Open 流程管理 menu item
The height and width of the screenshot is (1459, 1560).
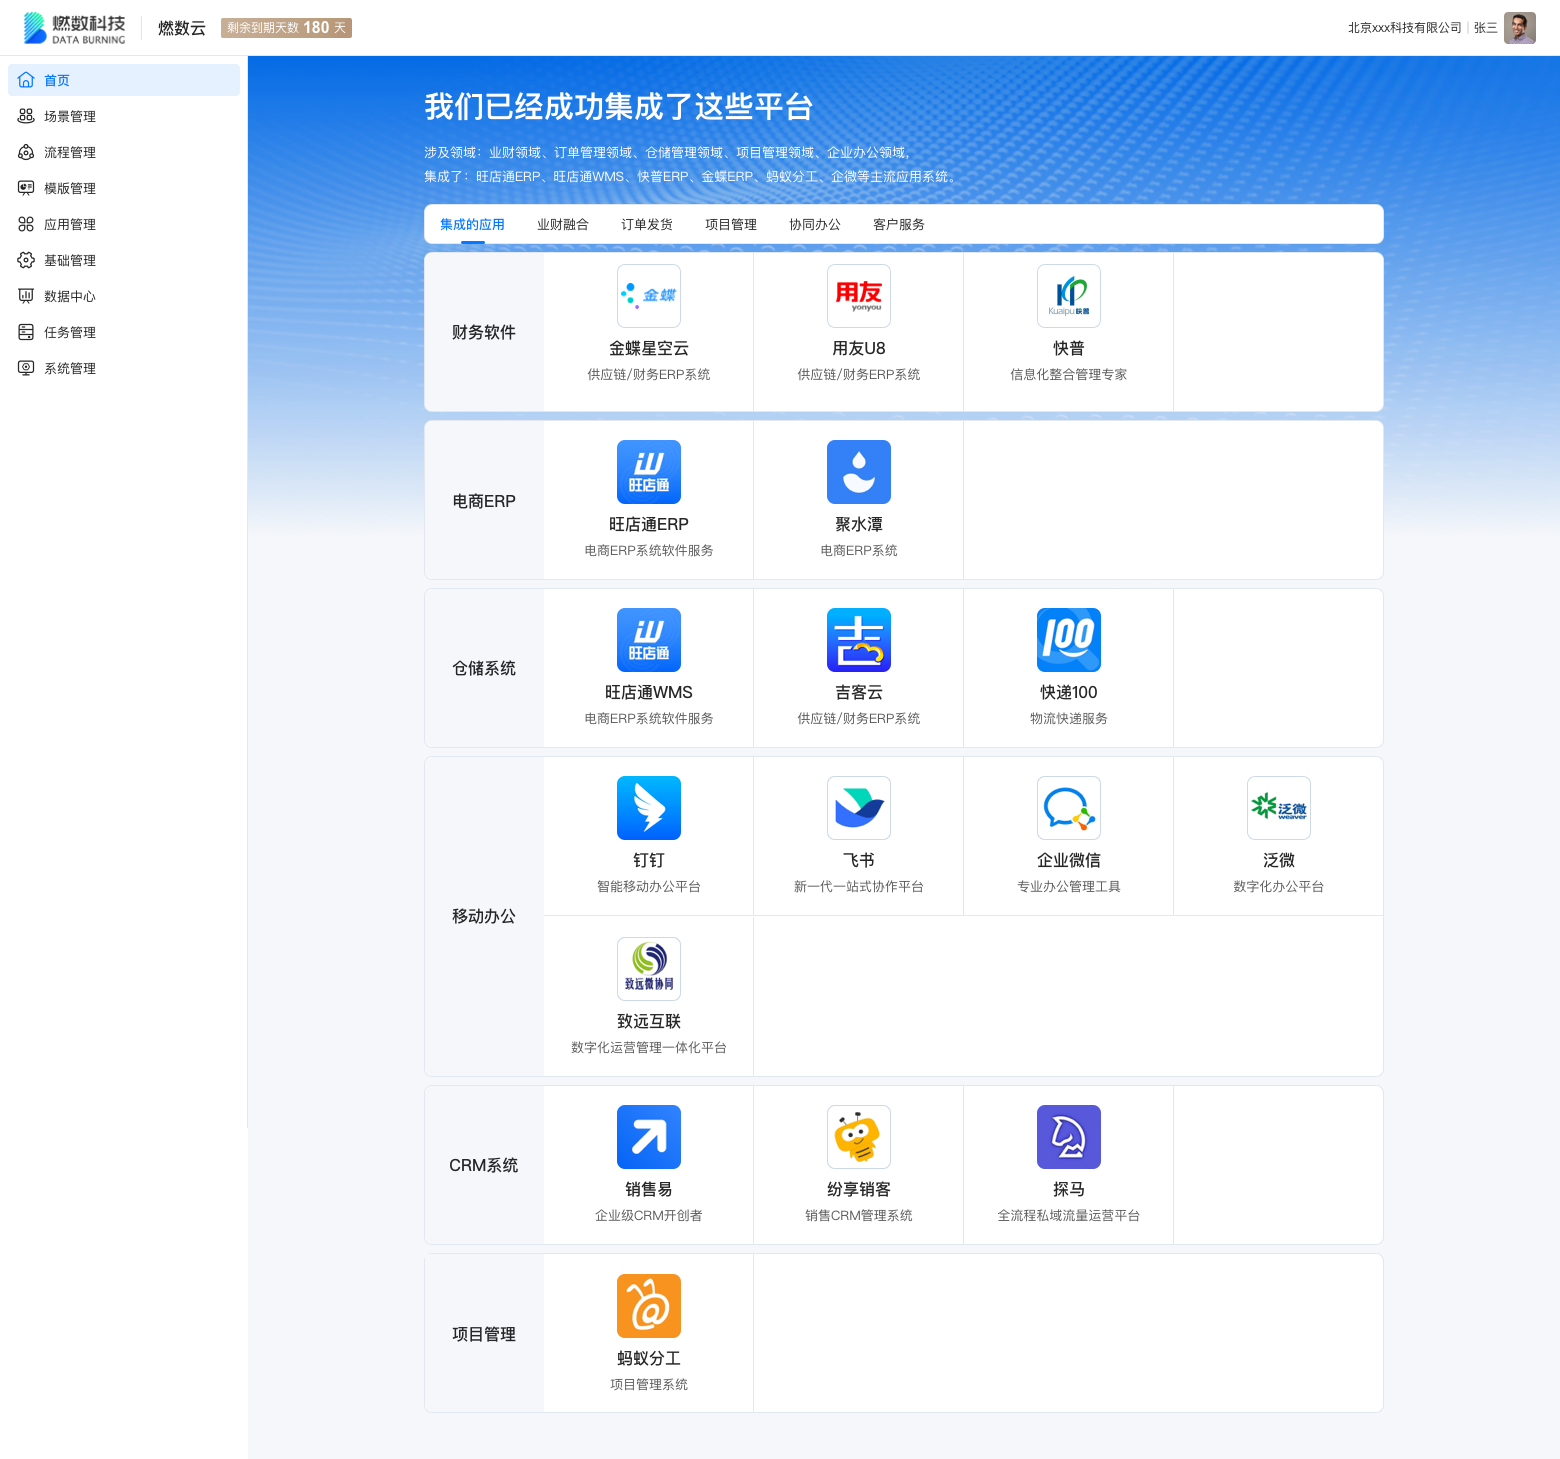click(124, 152)
